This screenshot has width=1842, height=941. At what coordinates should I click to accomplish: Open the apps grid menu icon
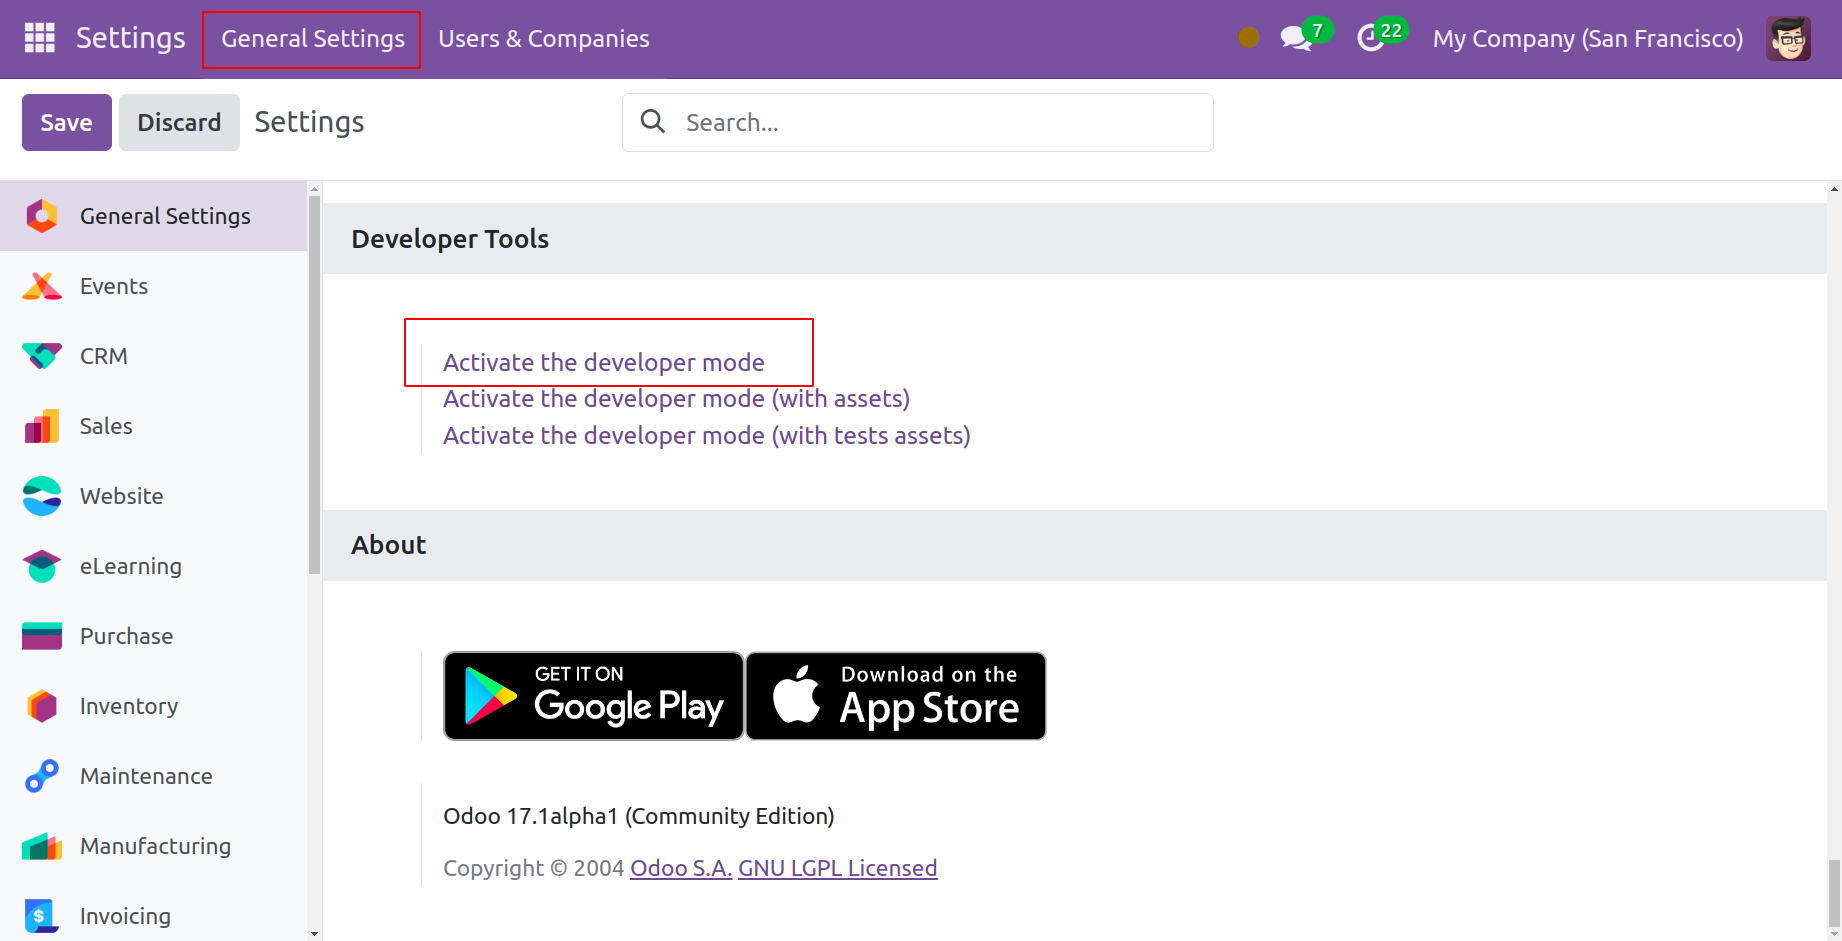click(x=40, y=38)
